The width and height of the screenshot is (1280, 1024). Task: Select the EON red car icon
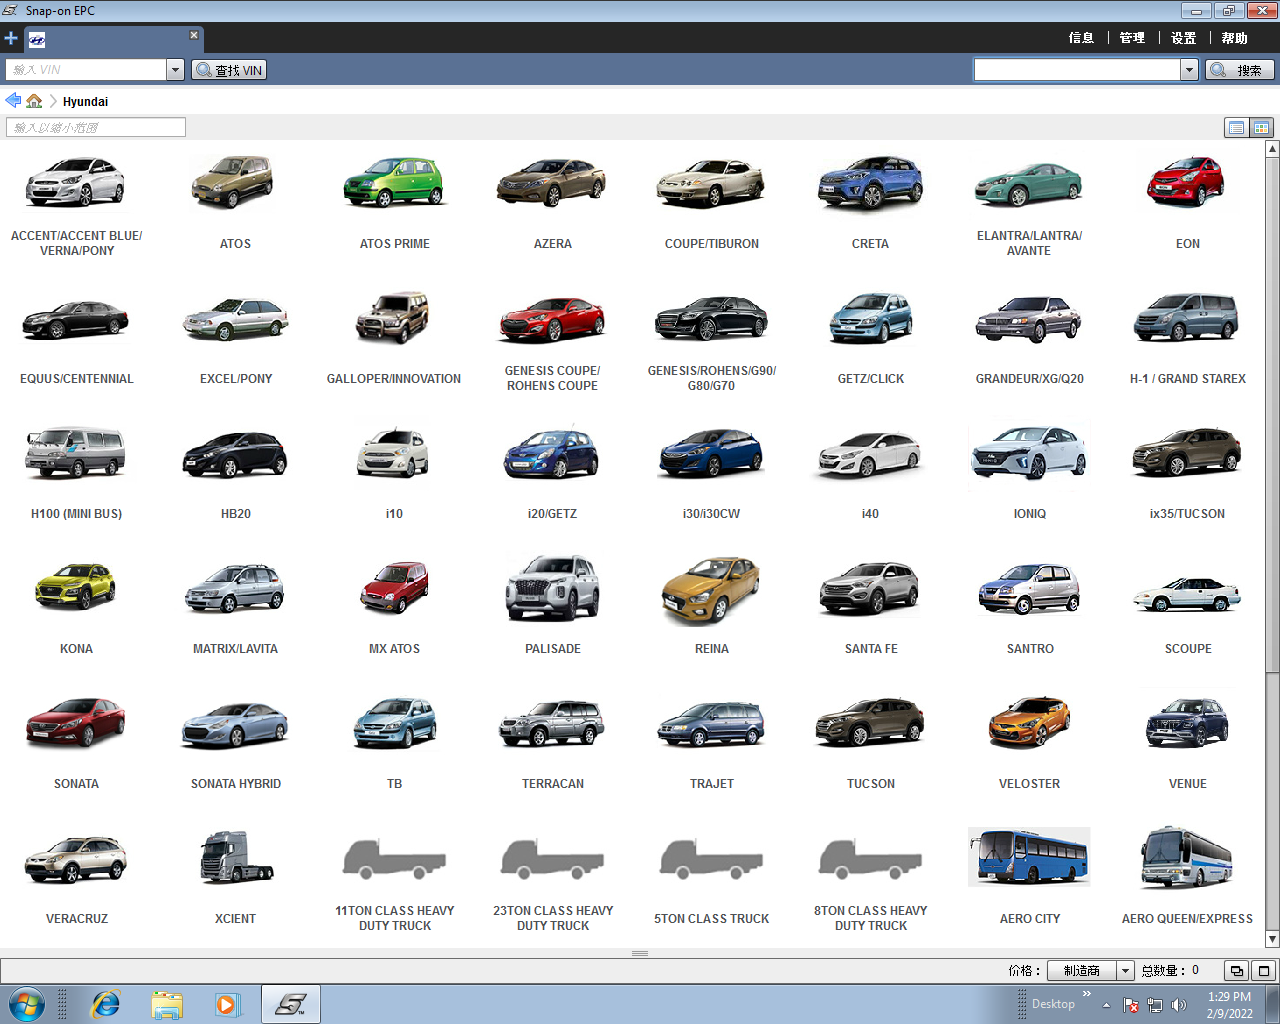point(1187,183)
